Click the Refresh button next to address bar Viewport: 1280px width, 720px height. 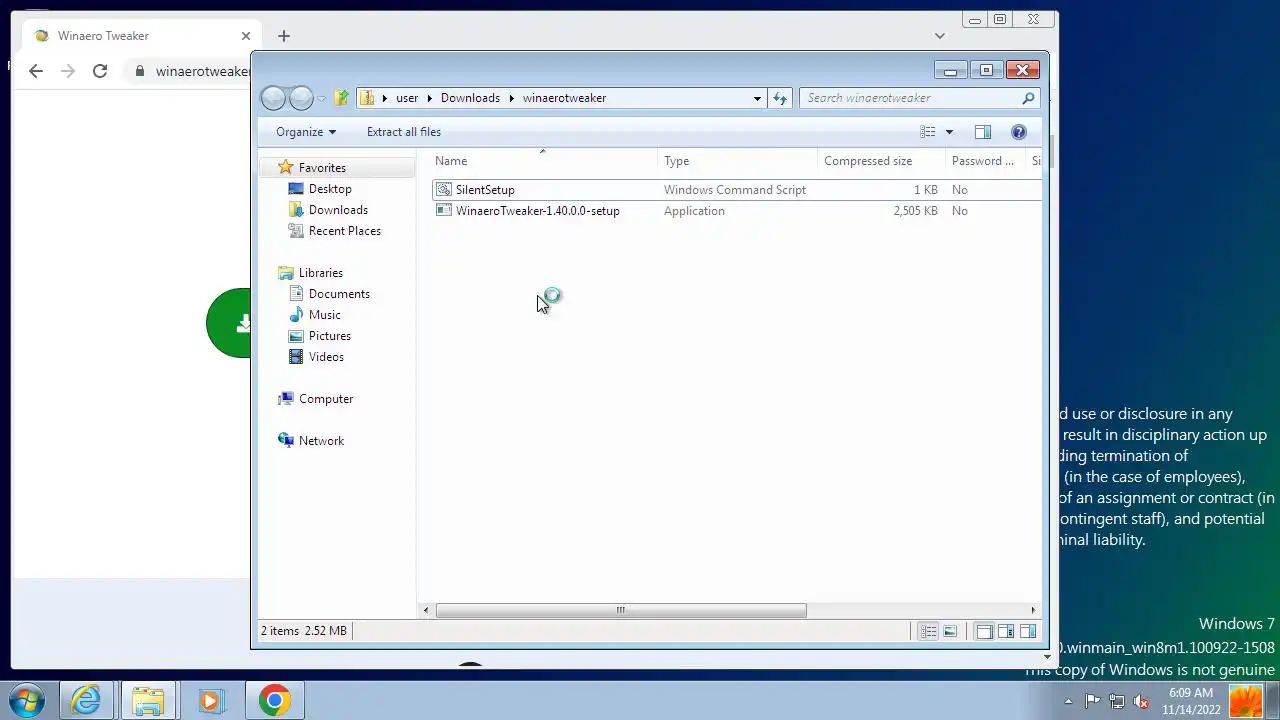point(780,98)
